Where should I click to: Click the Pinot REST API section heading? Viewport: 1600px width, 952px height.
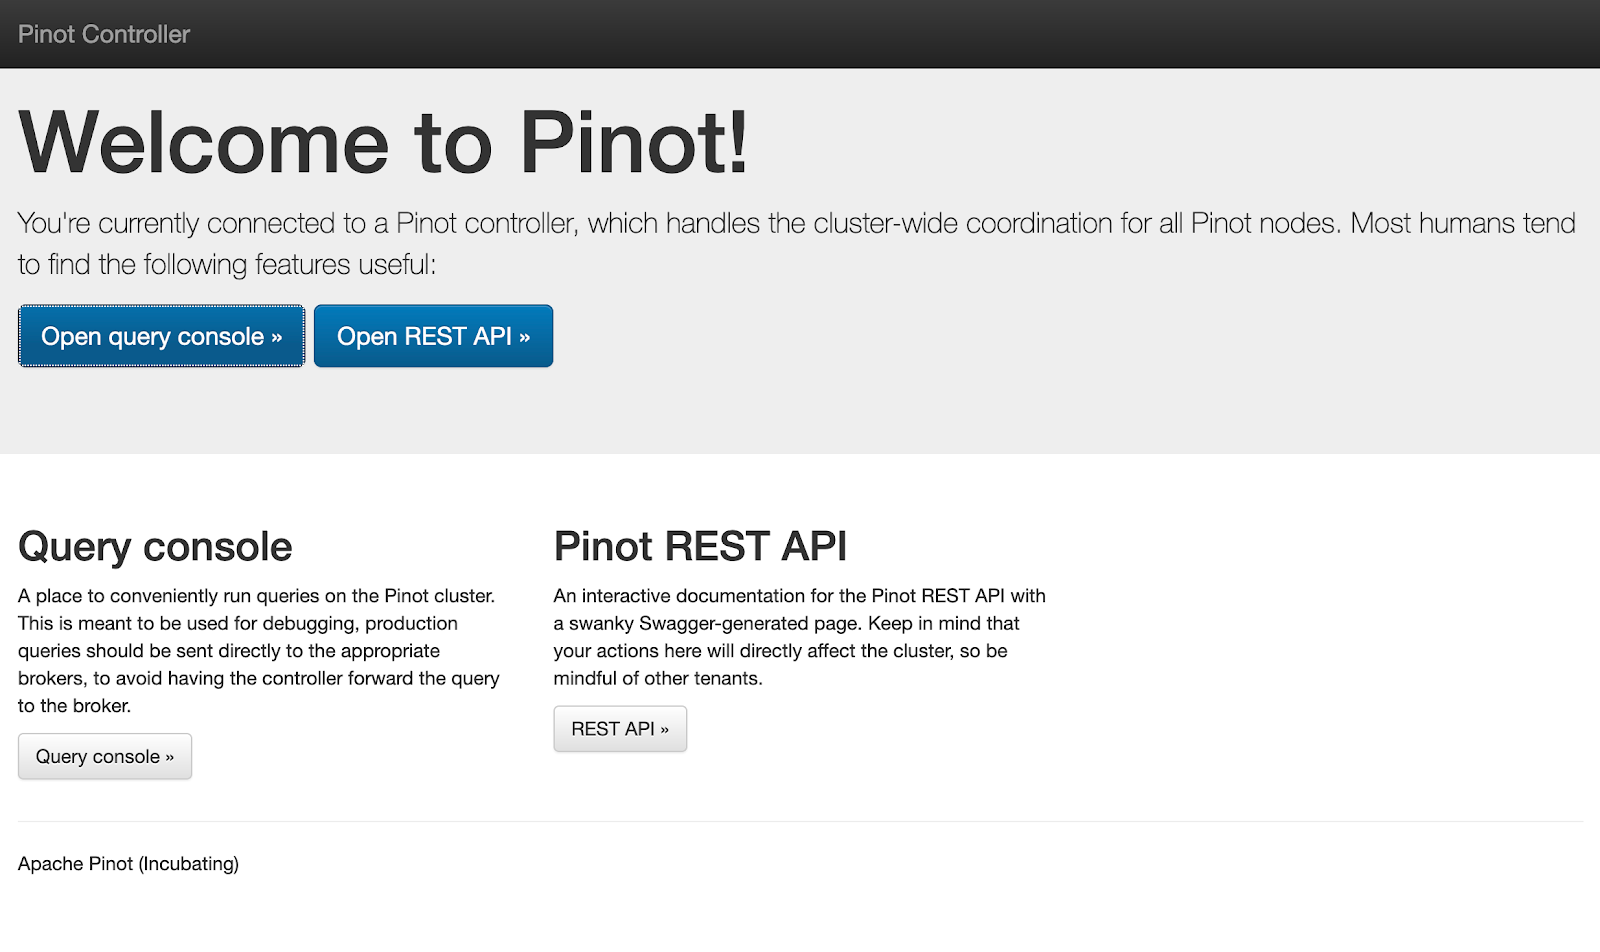point(700,546)
